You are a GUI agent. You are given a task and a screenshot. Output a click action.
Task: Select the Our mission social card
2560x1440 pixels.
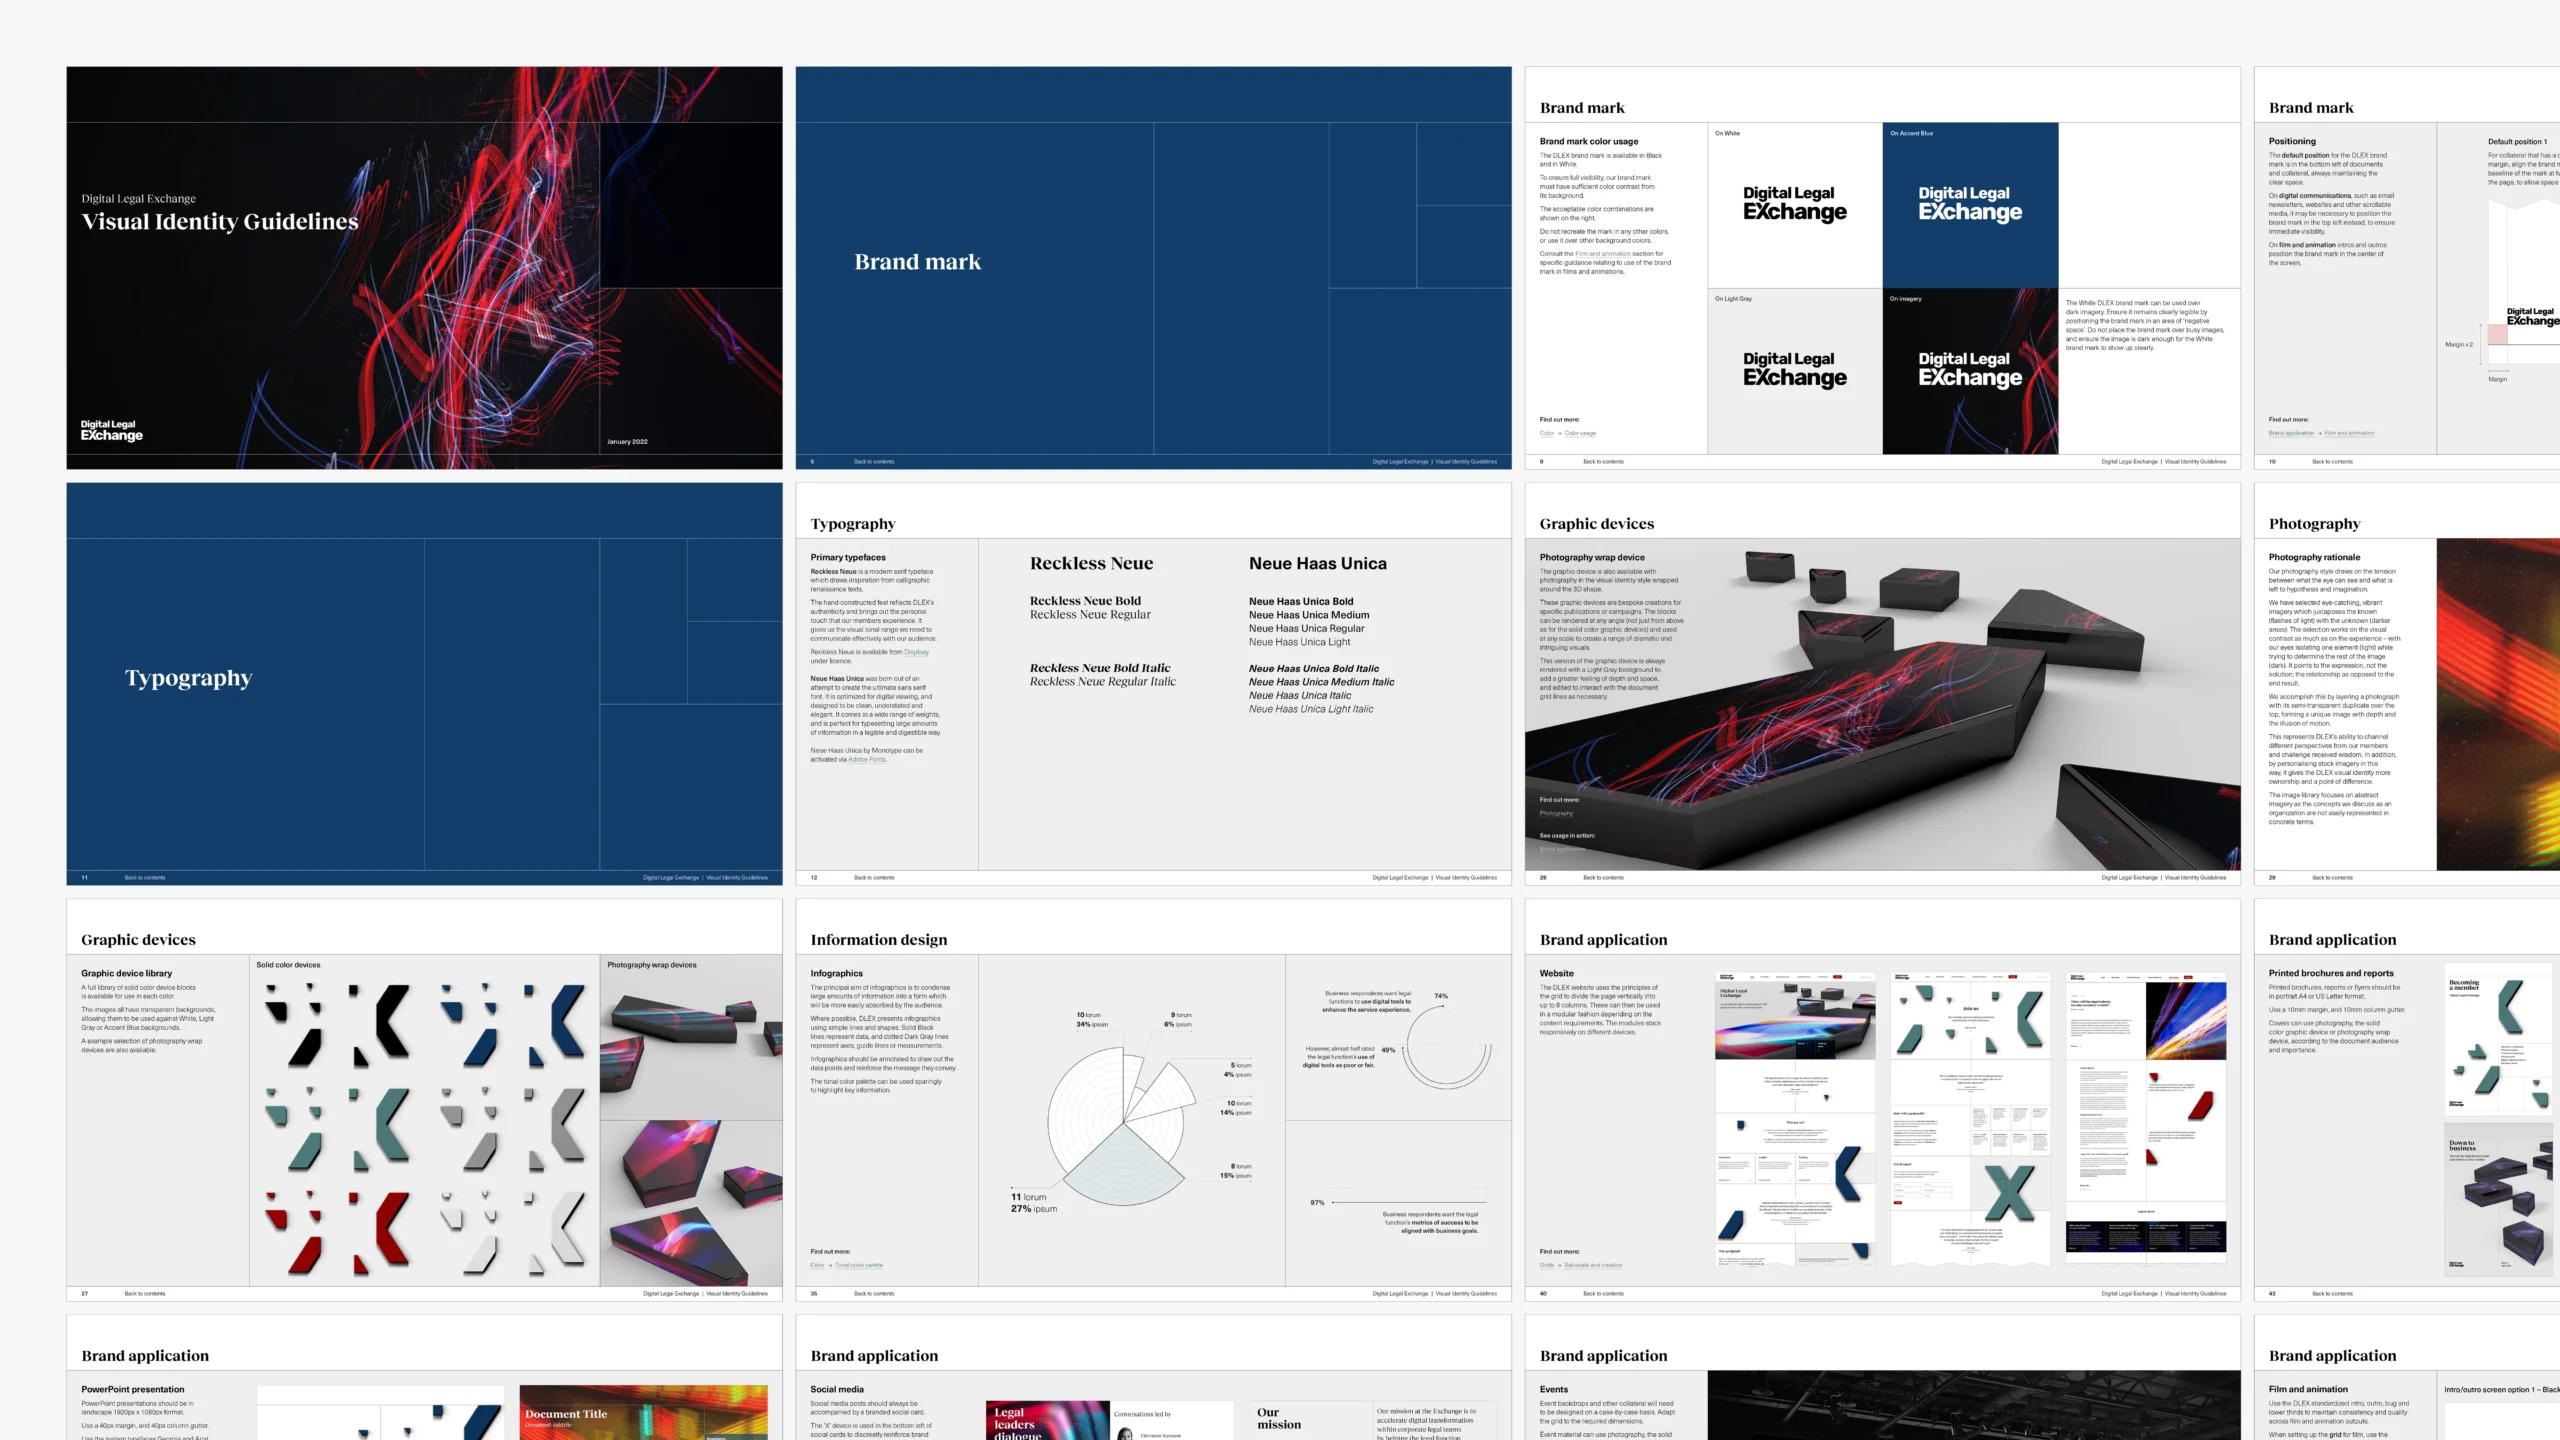point(1372,1420)
